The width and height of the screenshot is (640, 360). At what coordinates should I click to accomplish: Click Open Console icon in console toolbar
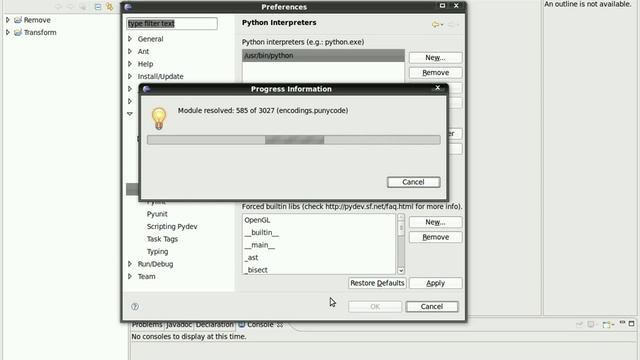click(608, 324)
